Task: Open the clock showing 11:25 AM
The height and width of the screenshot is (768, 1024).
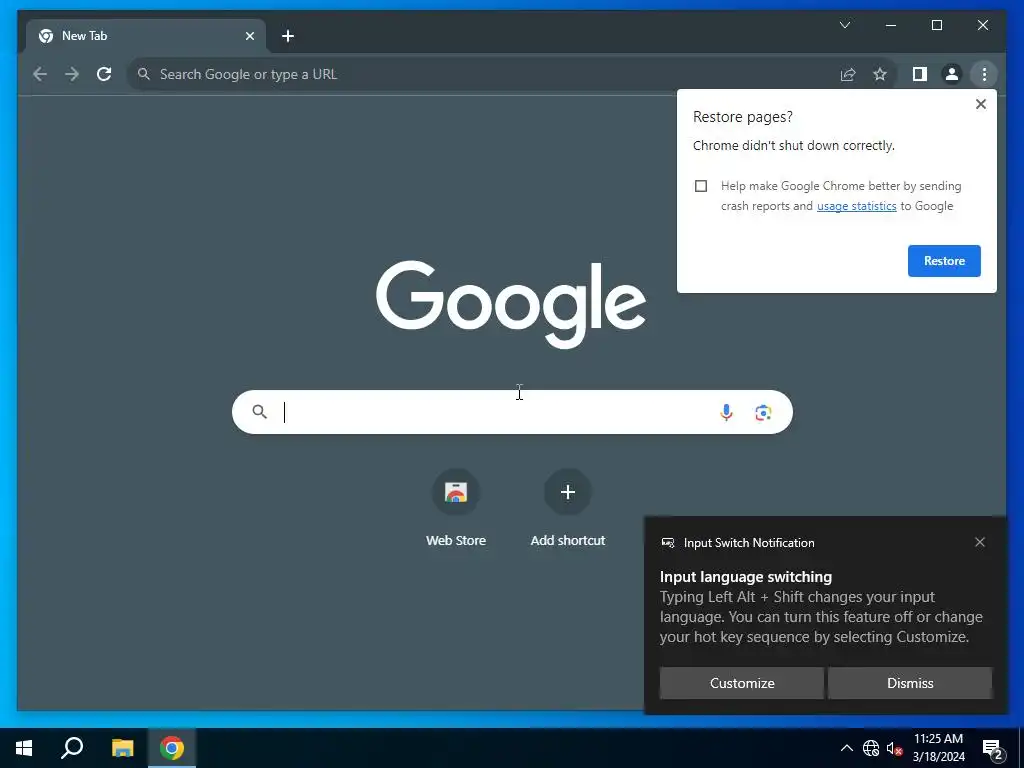Action: pyautogui.click(x=938, y=748)
